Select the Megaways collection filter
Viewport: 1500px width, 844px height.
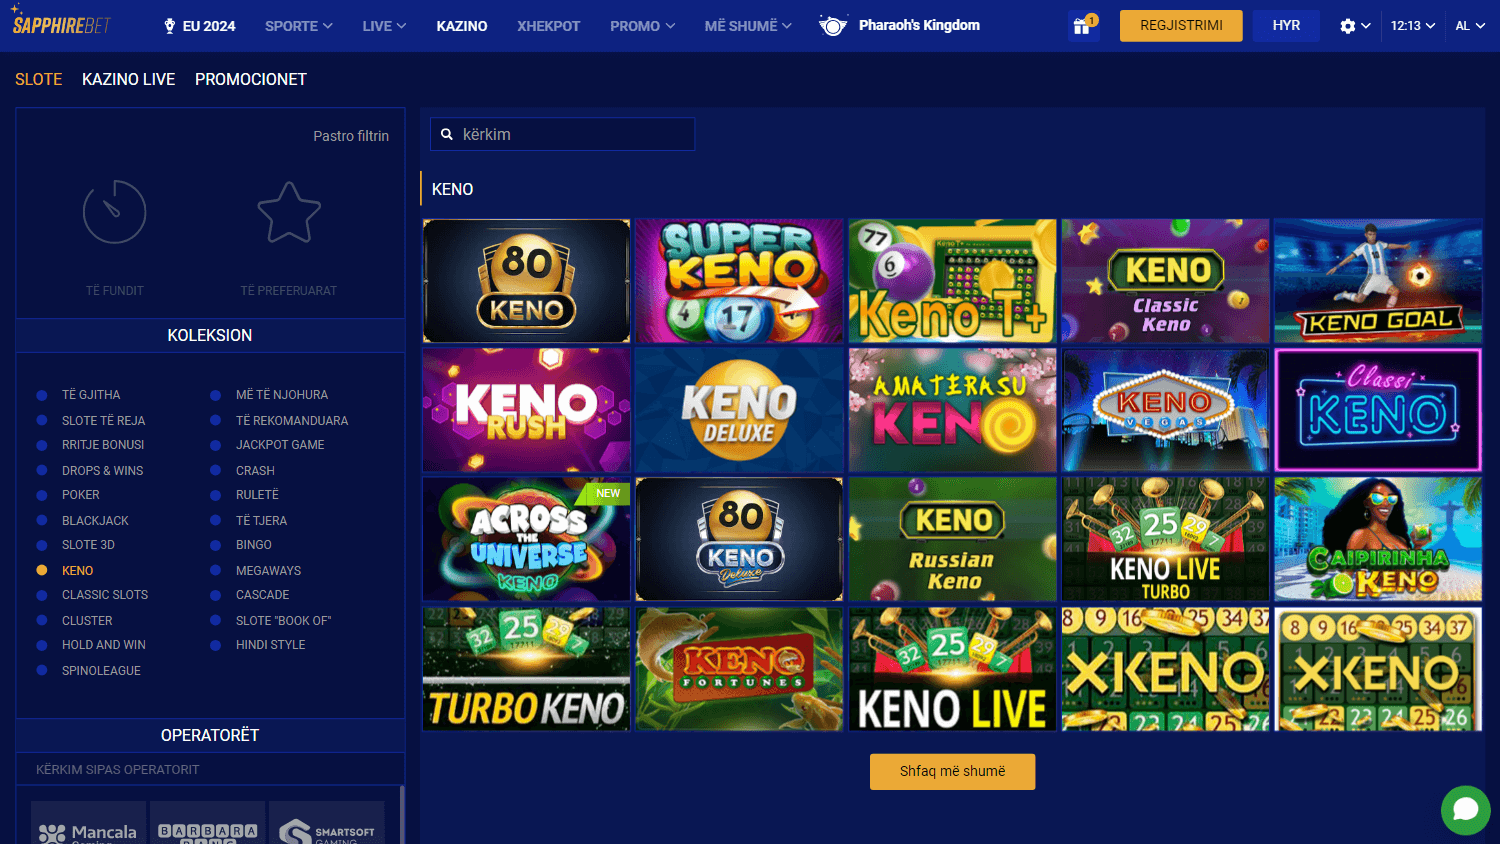(268, 571)
